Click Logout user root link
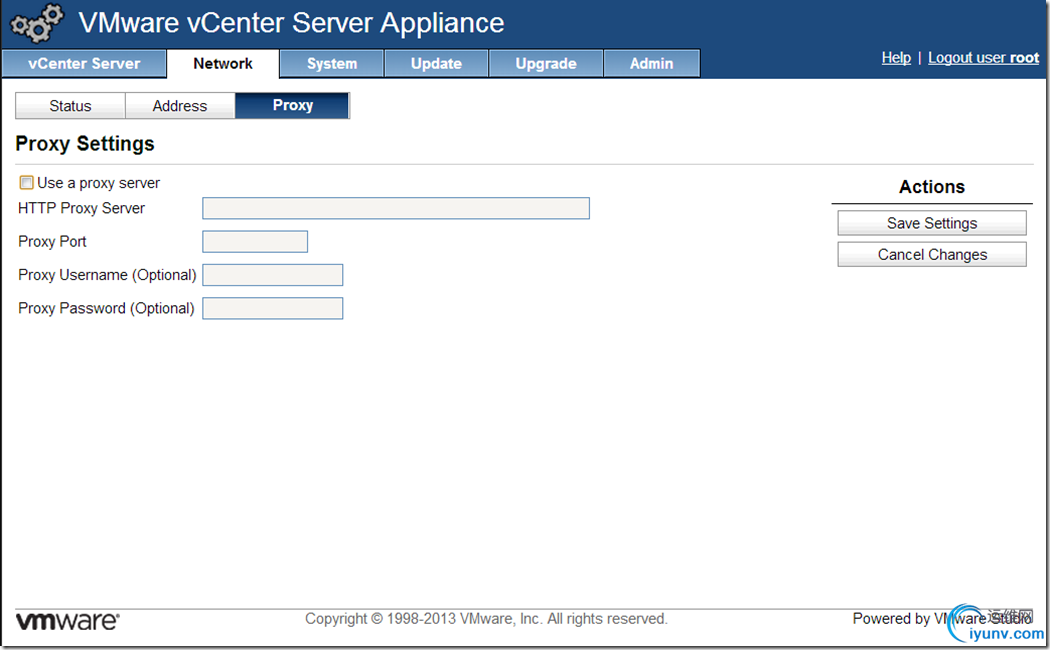This screenshot has width=1050, height=650. [x=984, y=58]
